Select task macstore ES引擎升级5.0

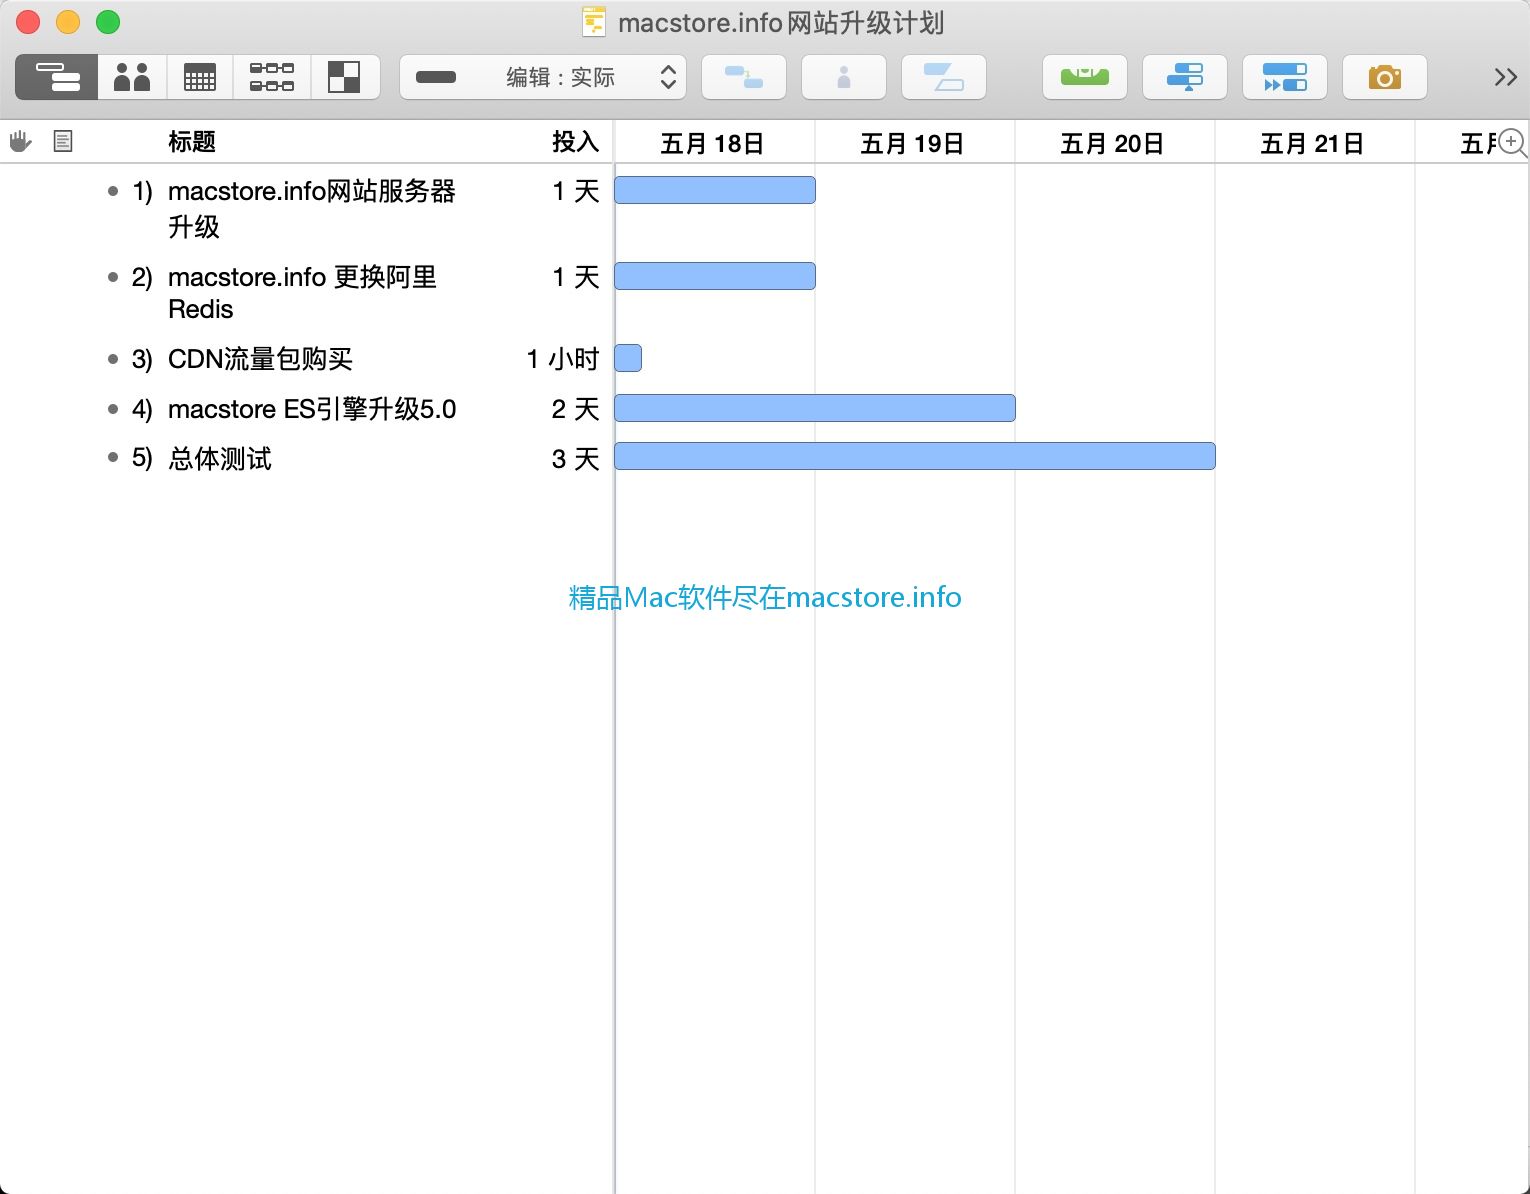(x=312, y=409)
